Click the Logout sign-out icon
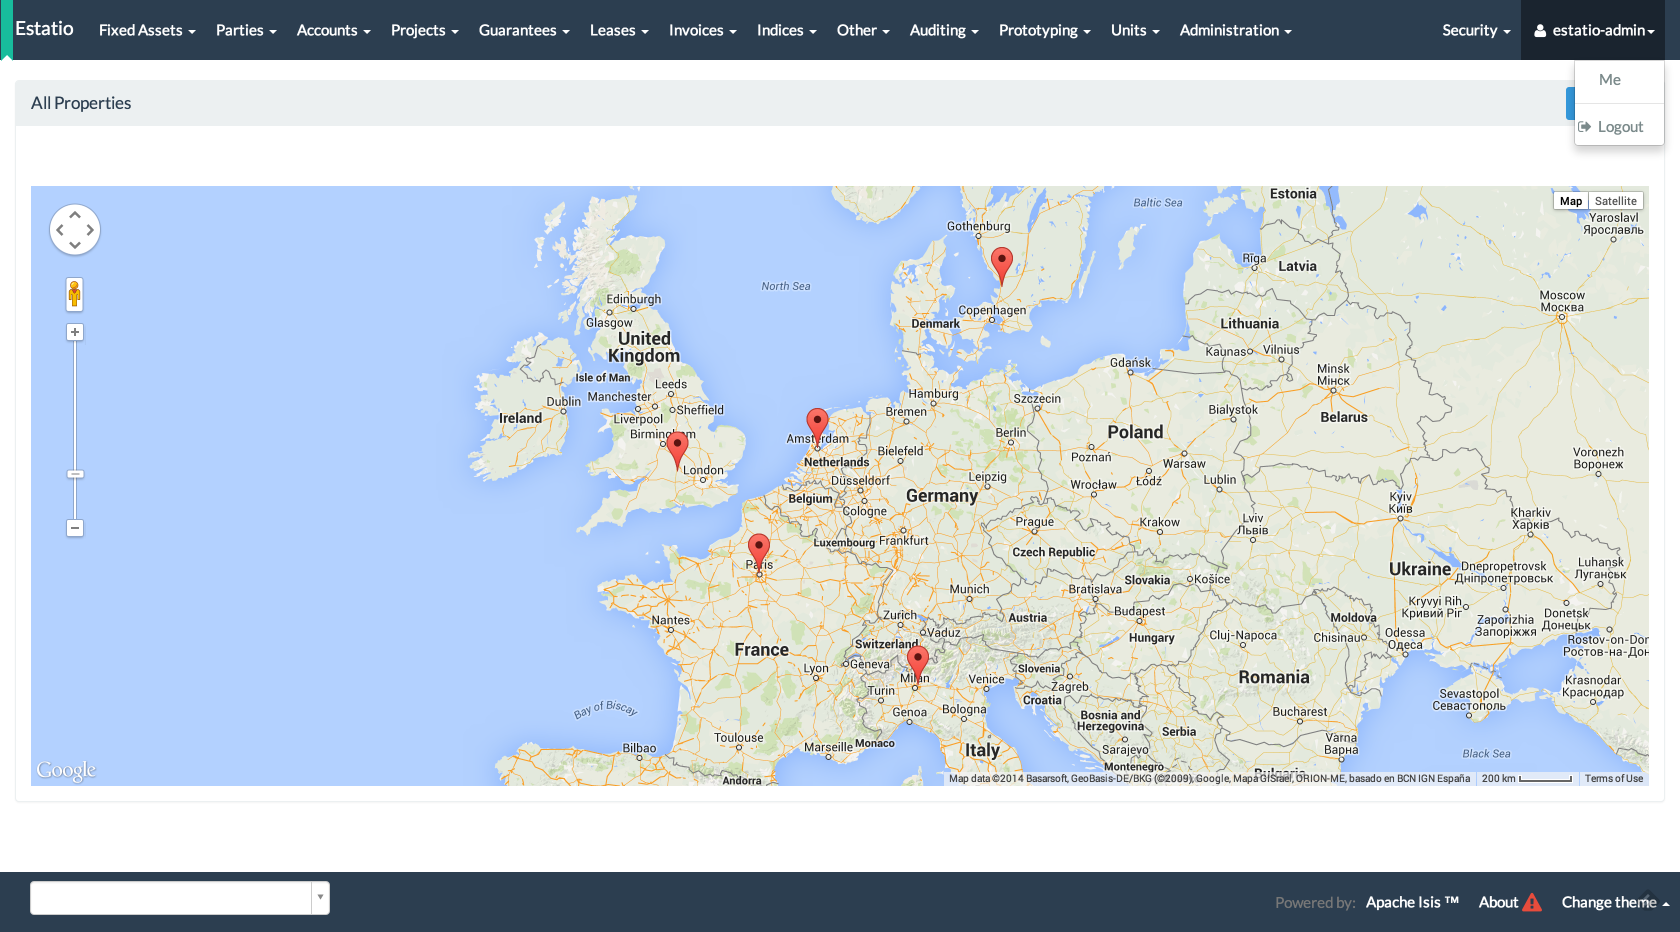 (1585, 127)
